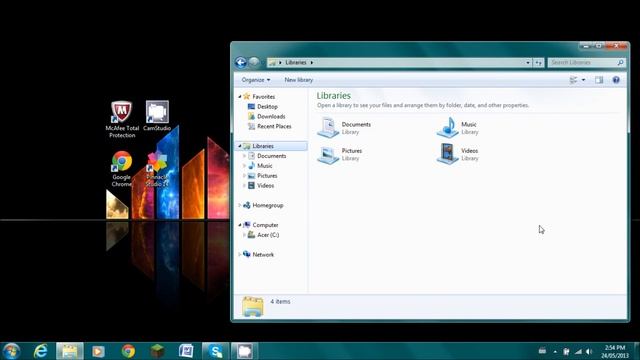
Task: Open the taskbar clock and date
Action: [615, 351]
